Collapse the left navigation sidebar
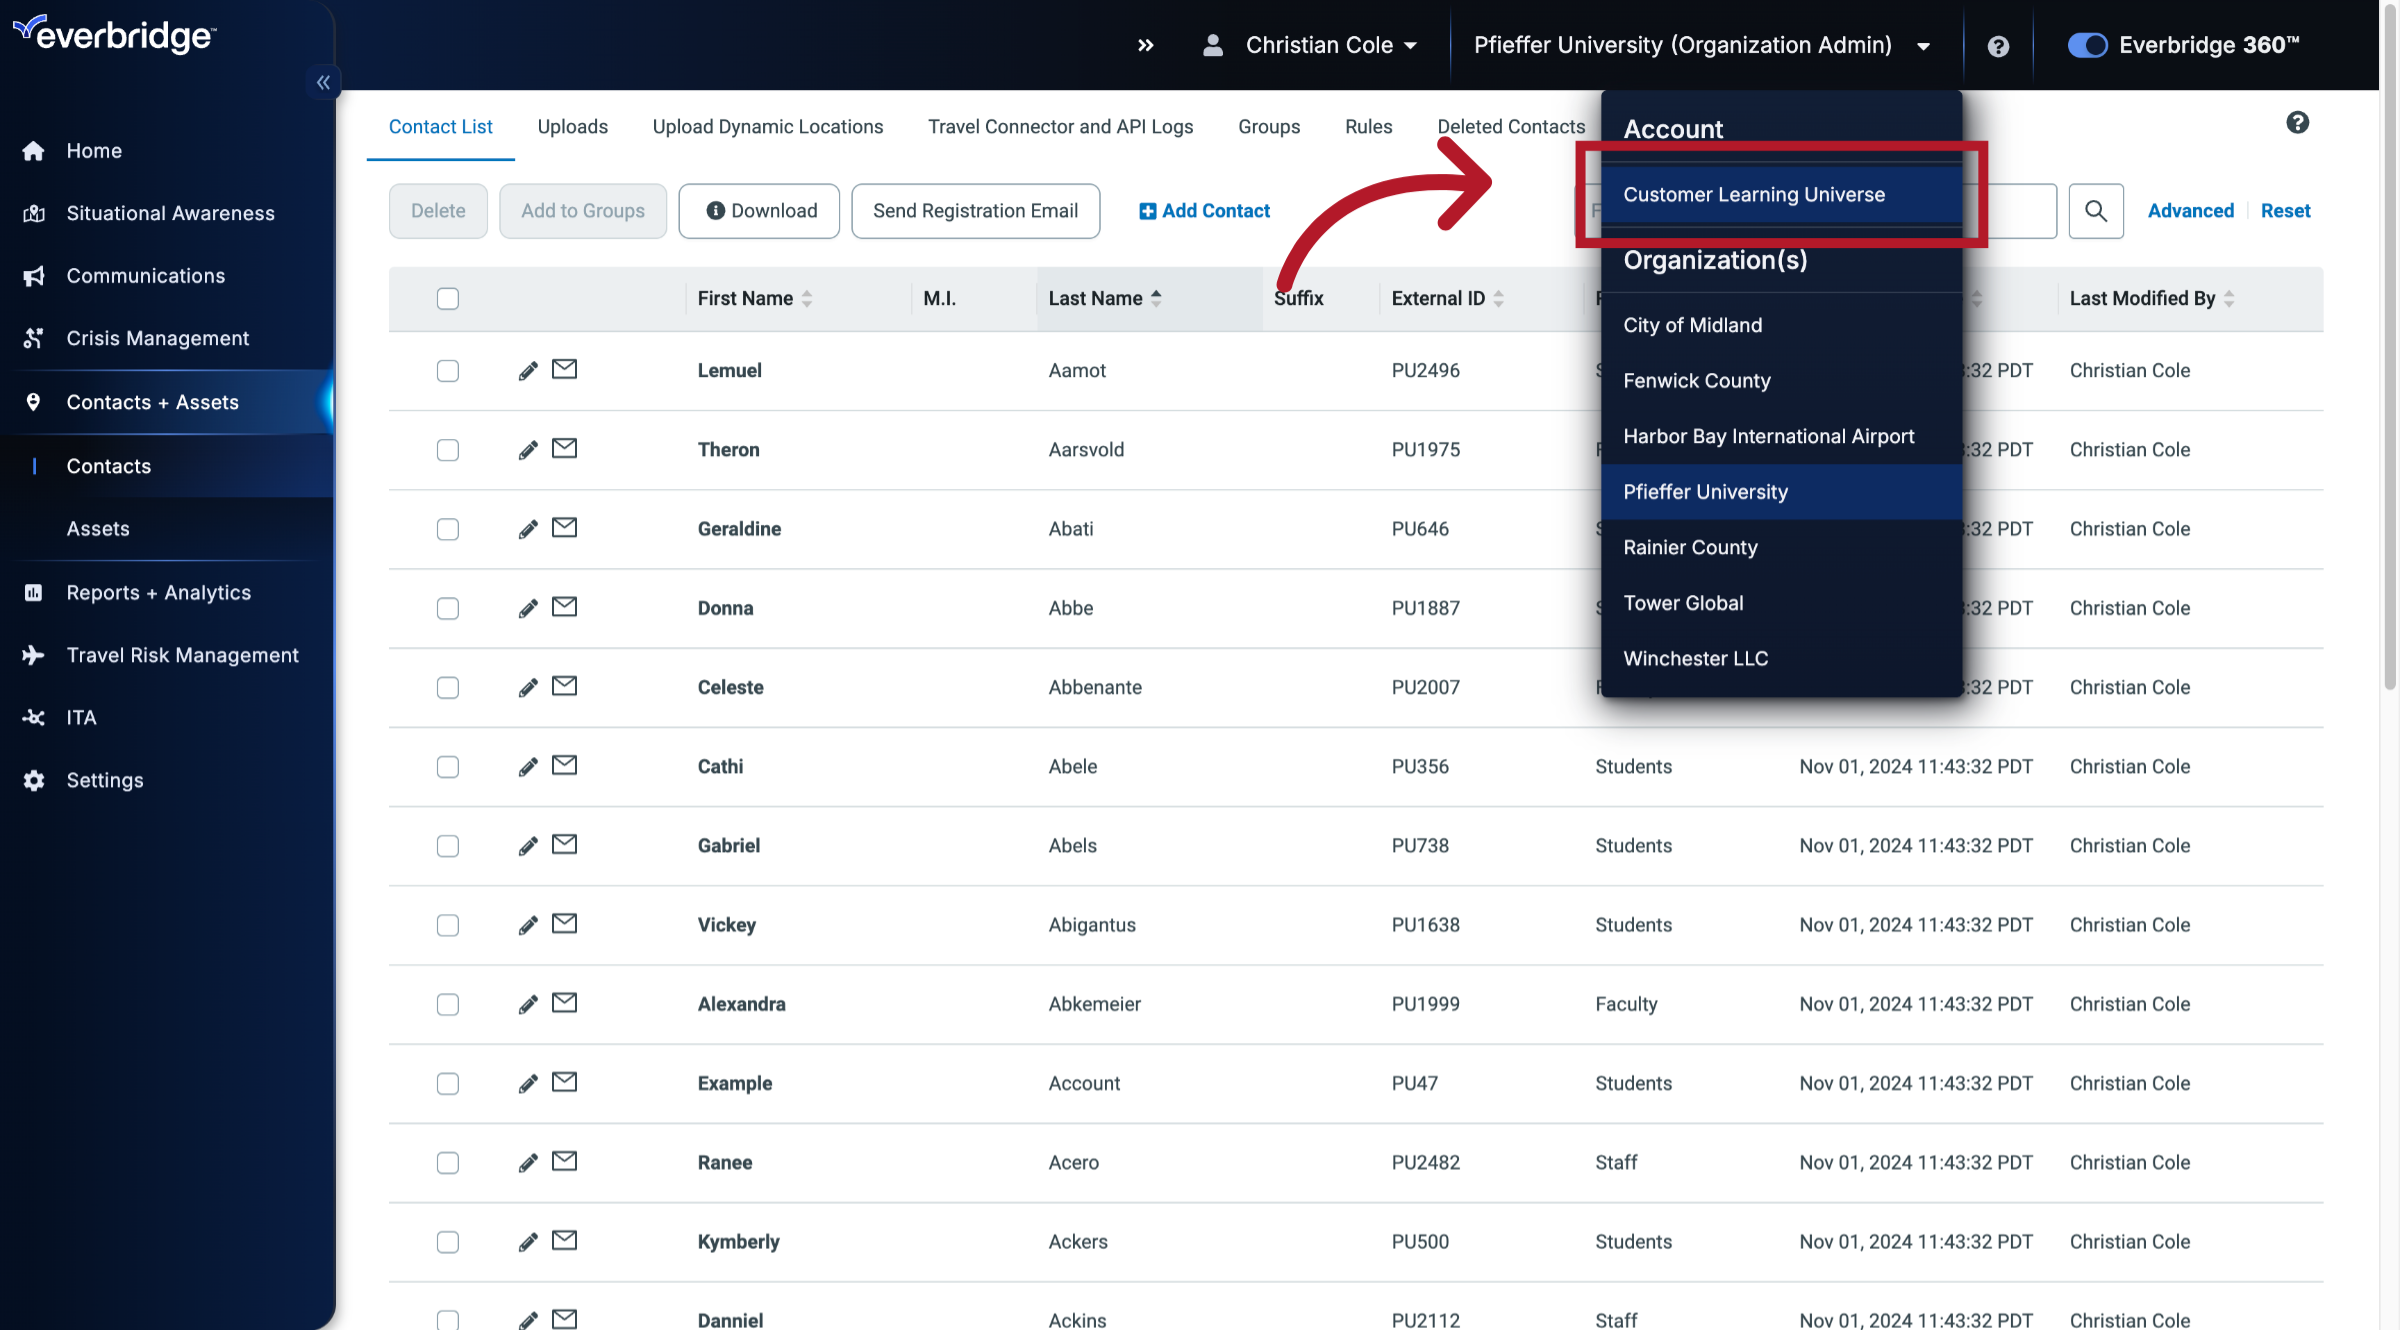The width and height of the screenshot is (2400, 1330). tap(323, 82)
